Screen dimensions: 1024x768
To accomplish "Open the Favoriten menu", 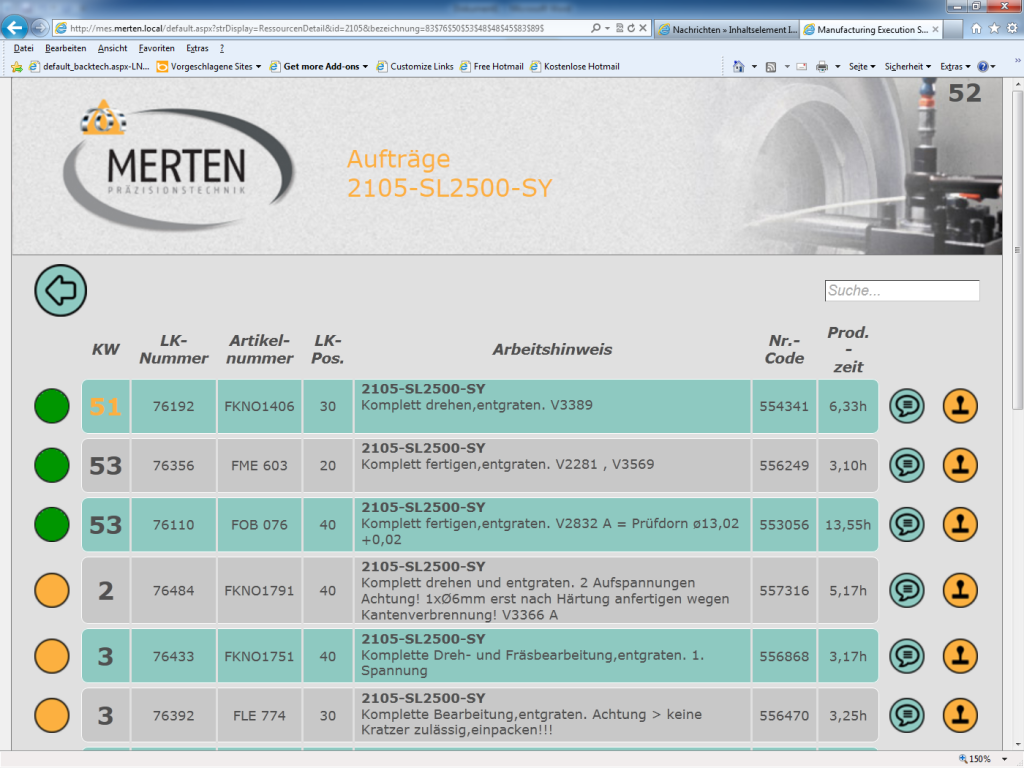I will click(156, 48).
